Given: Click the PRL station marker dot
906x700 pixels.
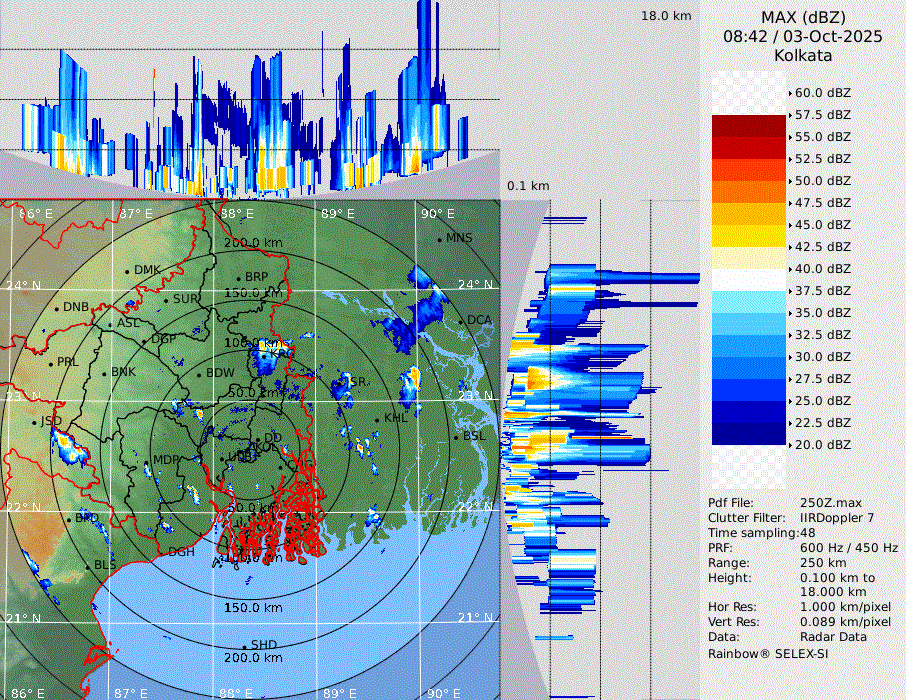Looking at the screenshot, I should click(50, 362).
